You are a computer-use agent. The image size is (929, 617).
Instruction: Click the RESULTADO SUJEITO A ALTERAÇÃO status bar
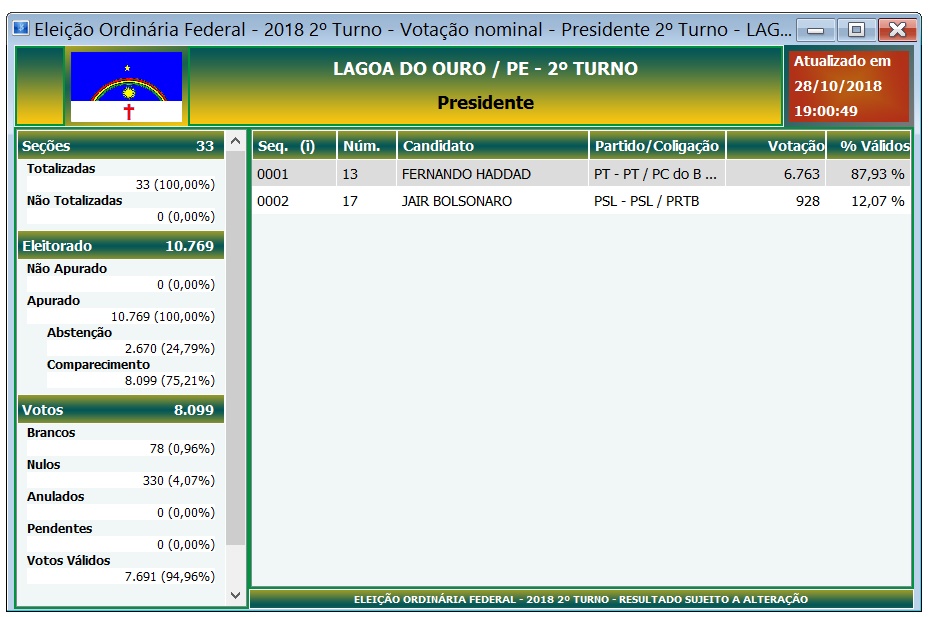pos(581,600)
